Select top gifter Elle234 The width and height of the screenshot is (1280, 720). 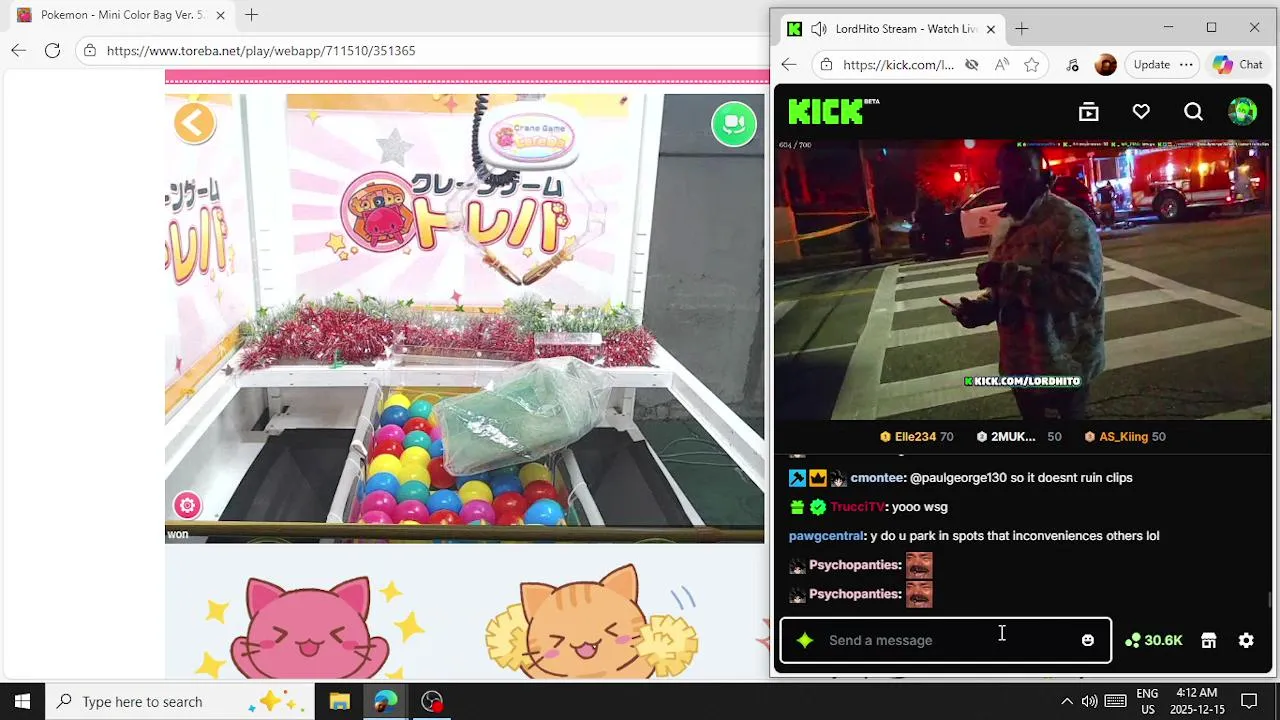916,437
